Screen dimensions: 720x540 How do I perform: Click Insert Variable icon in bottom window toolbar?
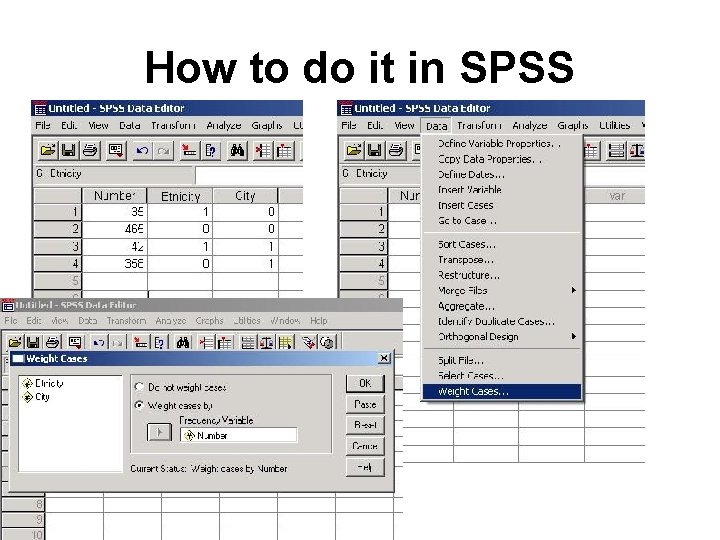pyautogui.click(x=225, y=343)
